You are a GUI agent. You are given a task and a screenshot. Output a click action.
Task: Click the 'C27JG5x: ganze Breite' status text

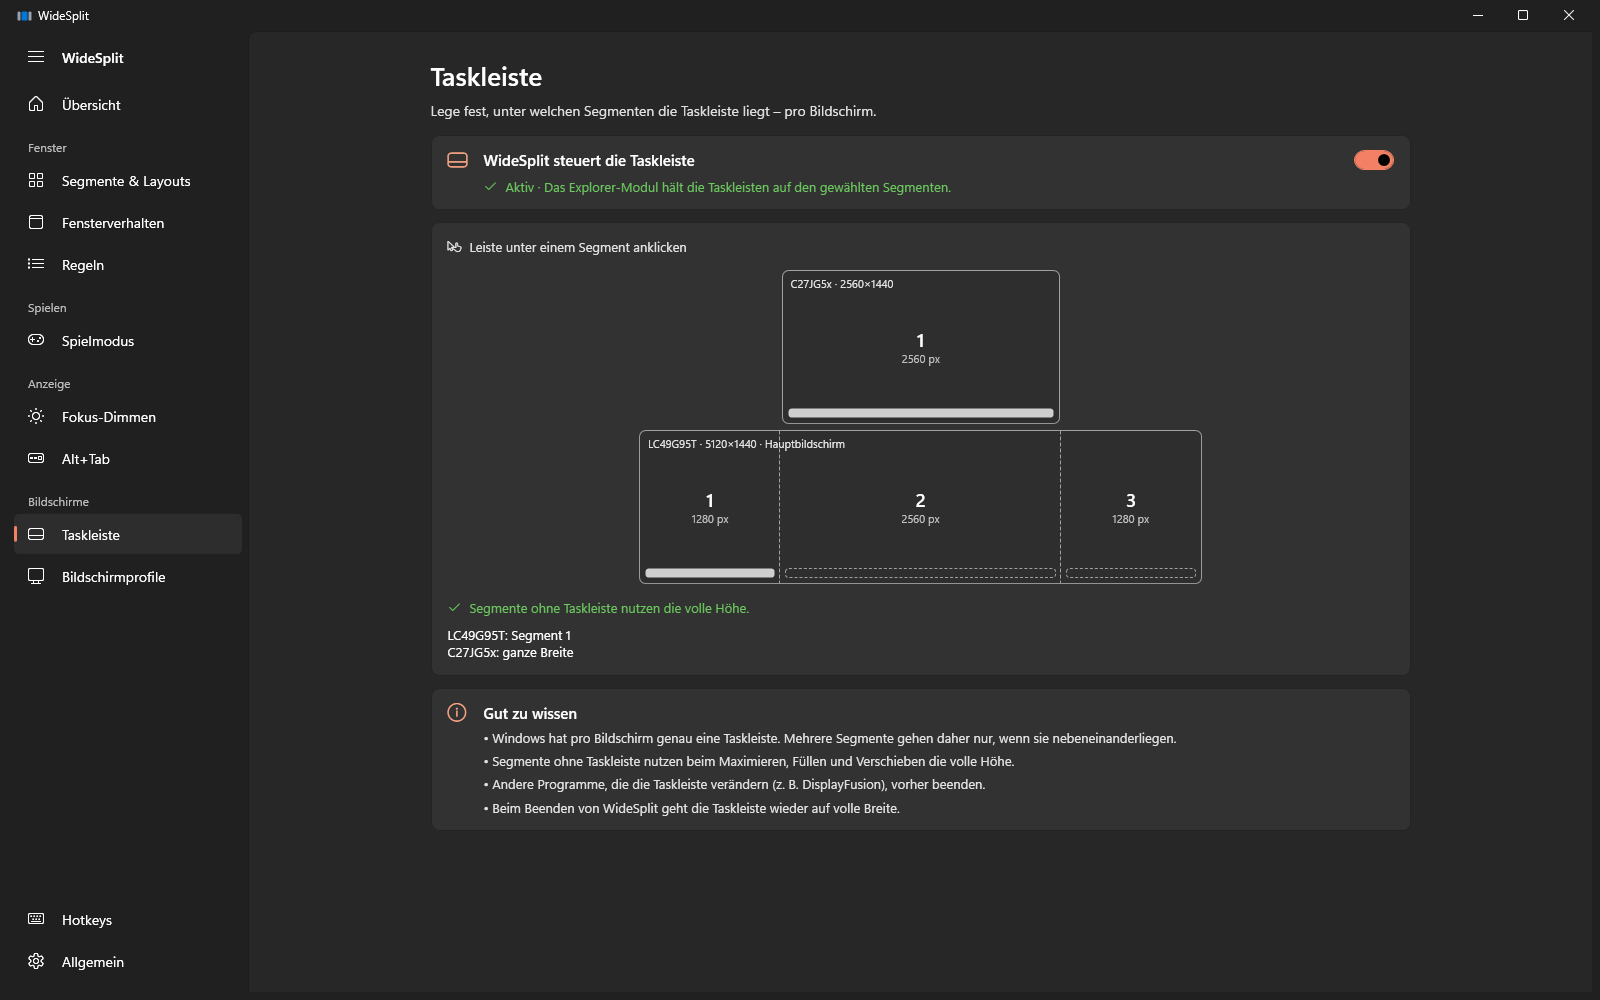coord(510,653)
